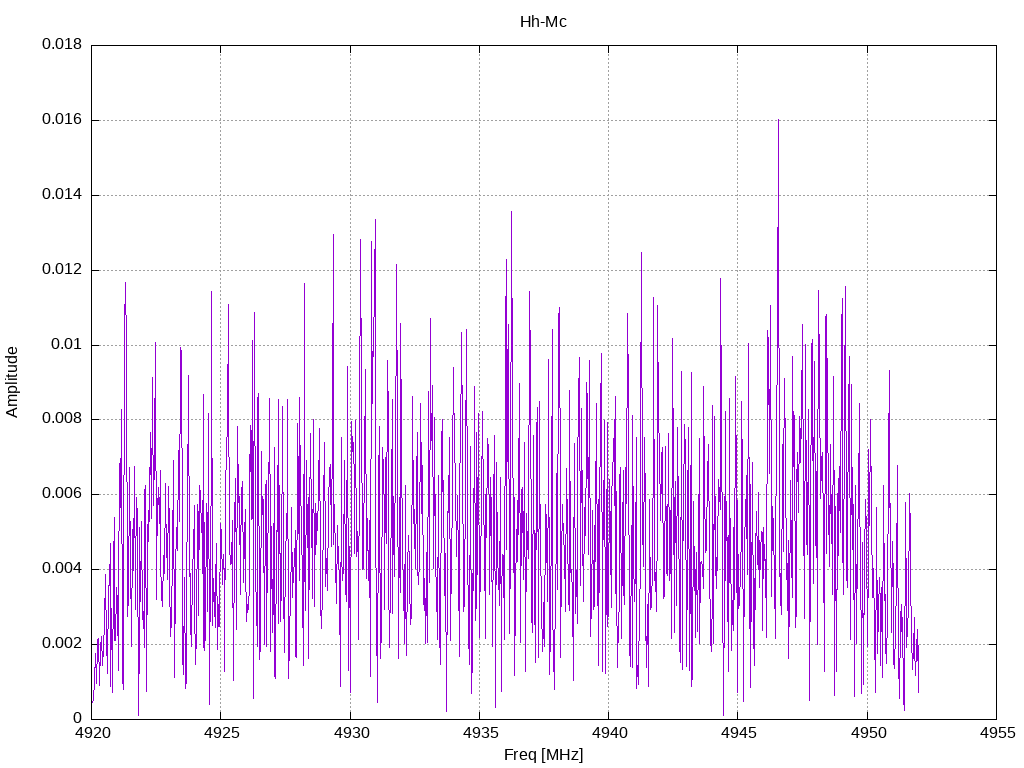Click the 4925 x-axis tick label
The image size is (1024, 768).
(x=221, y=733)
